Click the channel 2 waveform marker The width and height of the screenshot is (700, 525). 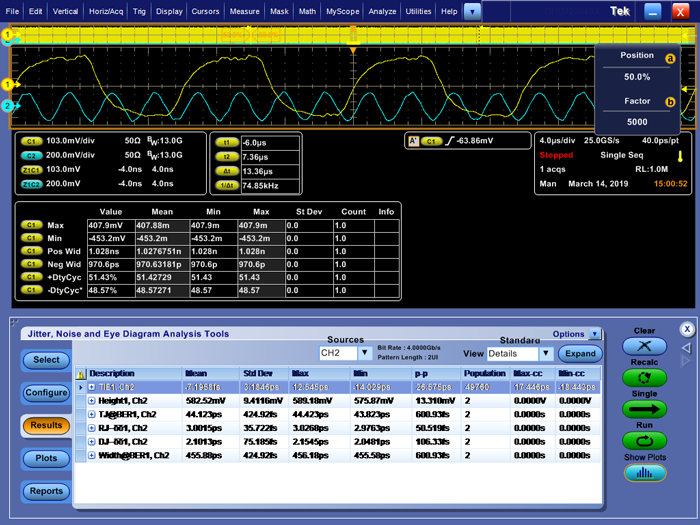point(7,106)
